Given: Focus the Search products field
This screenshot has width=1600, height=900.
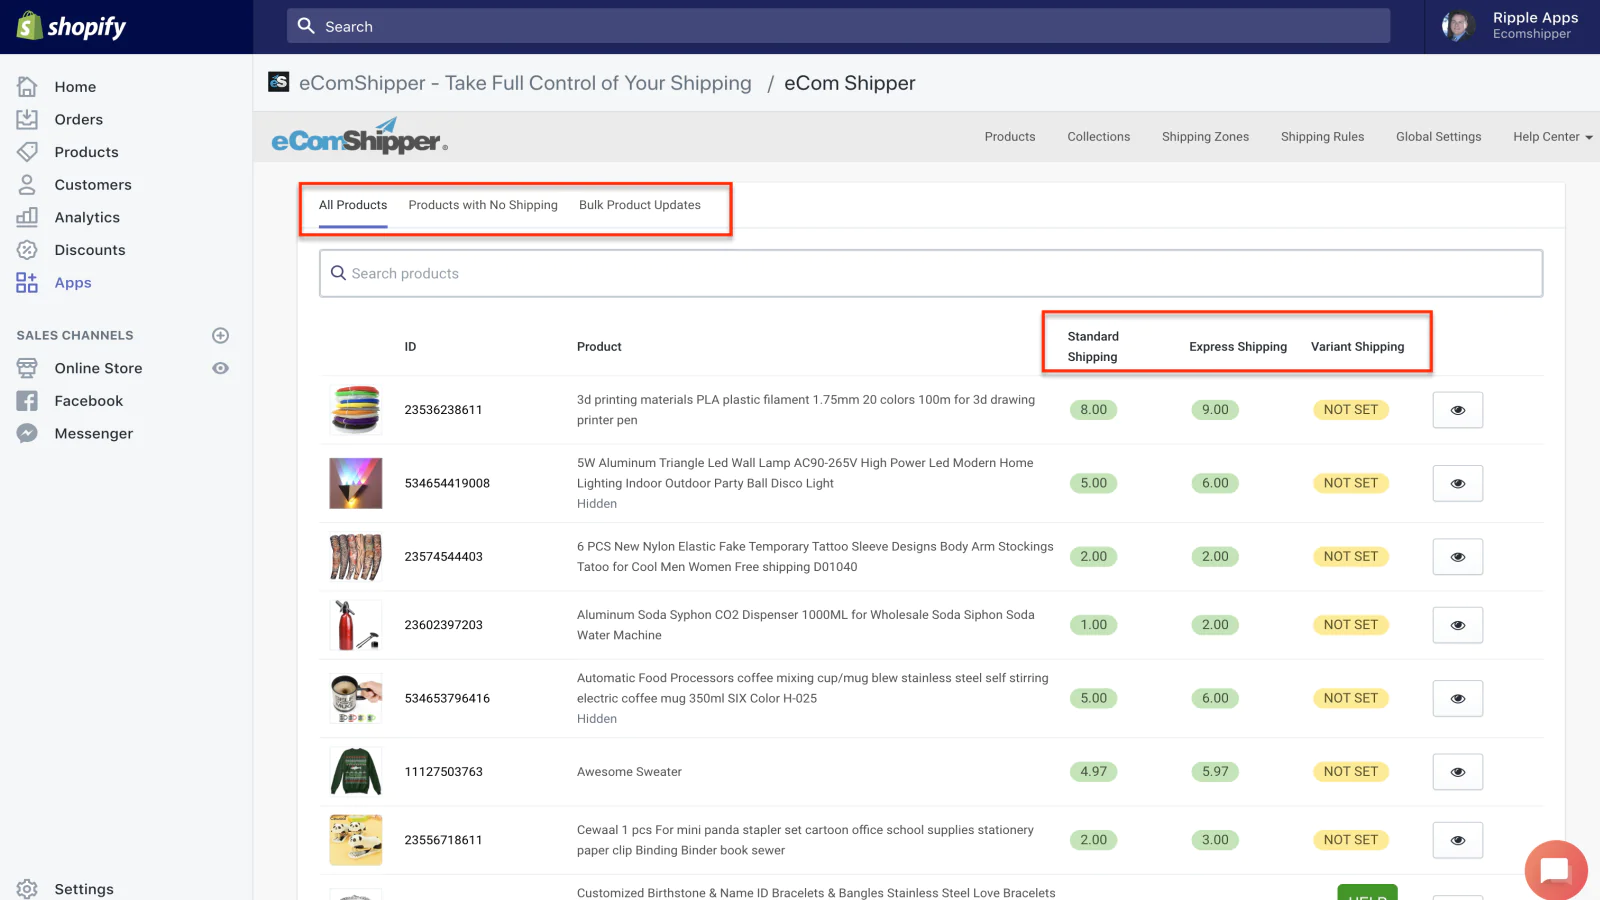Looking at the screenshot, I should click(x=931, y=273).
